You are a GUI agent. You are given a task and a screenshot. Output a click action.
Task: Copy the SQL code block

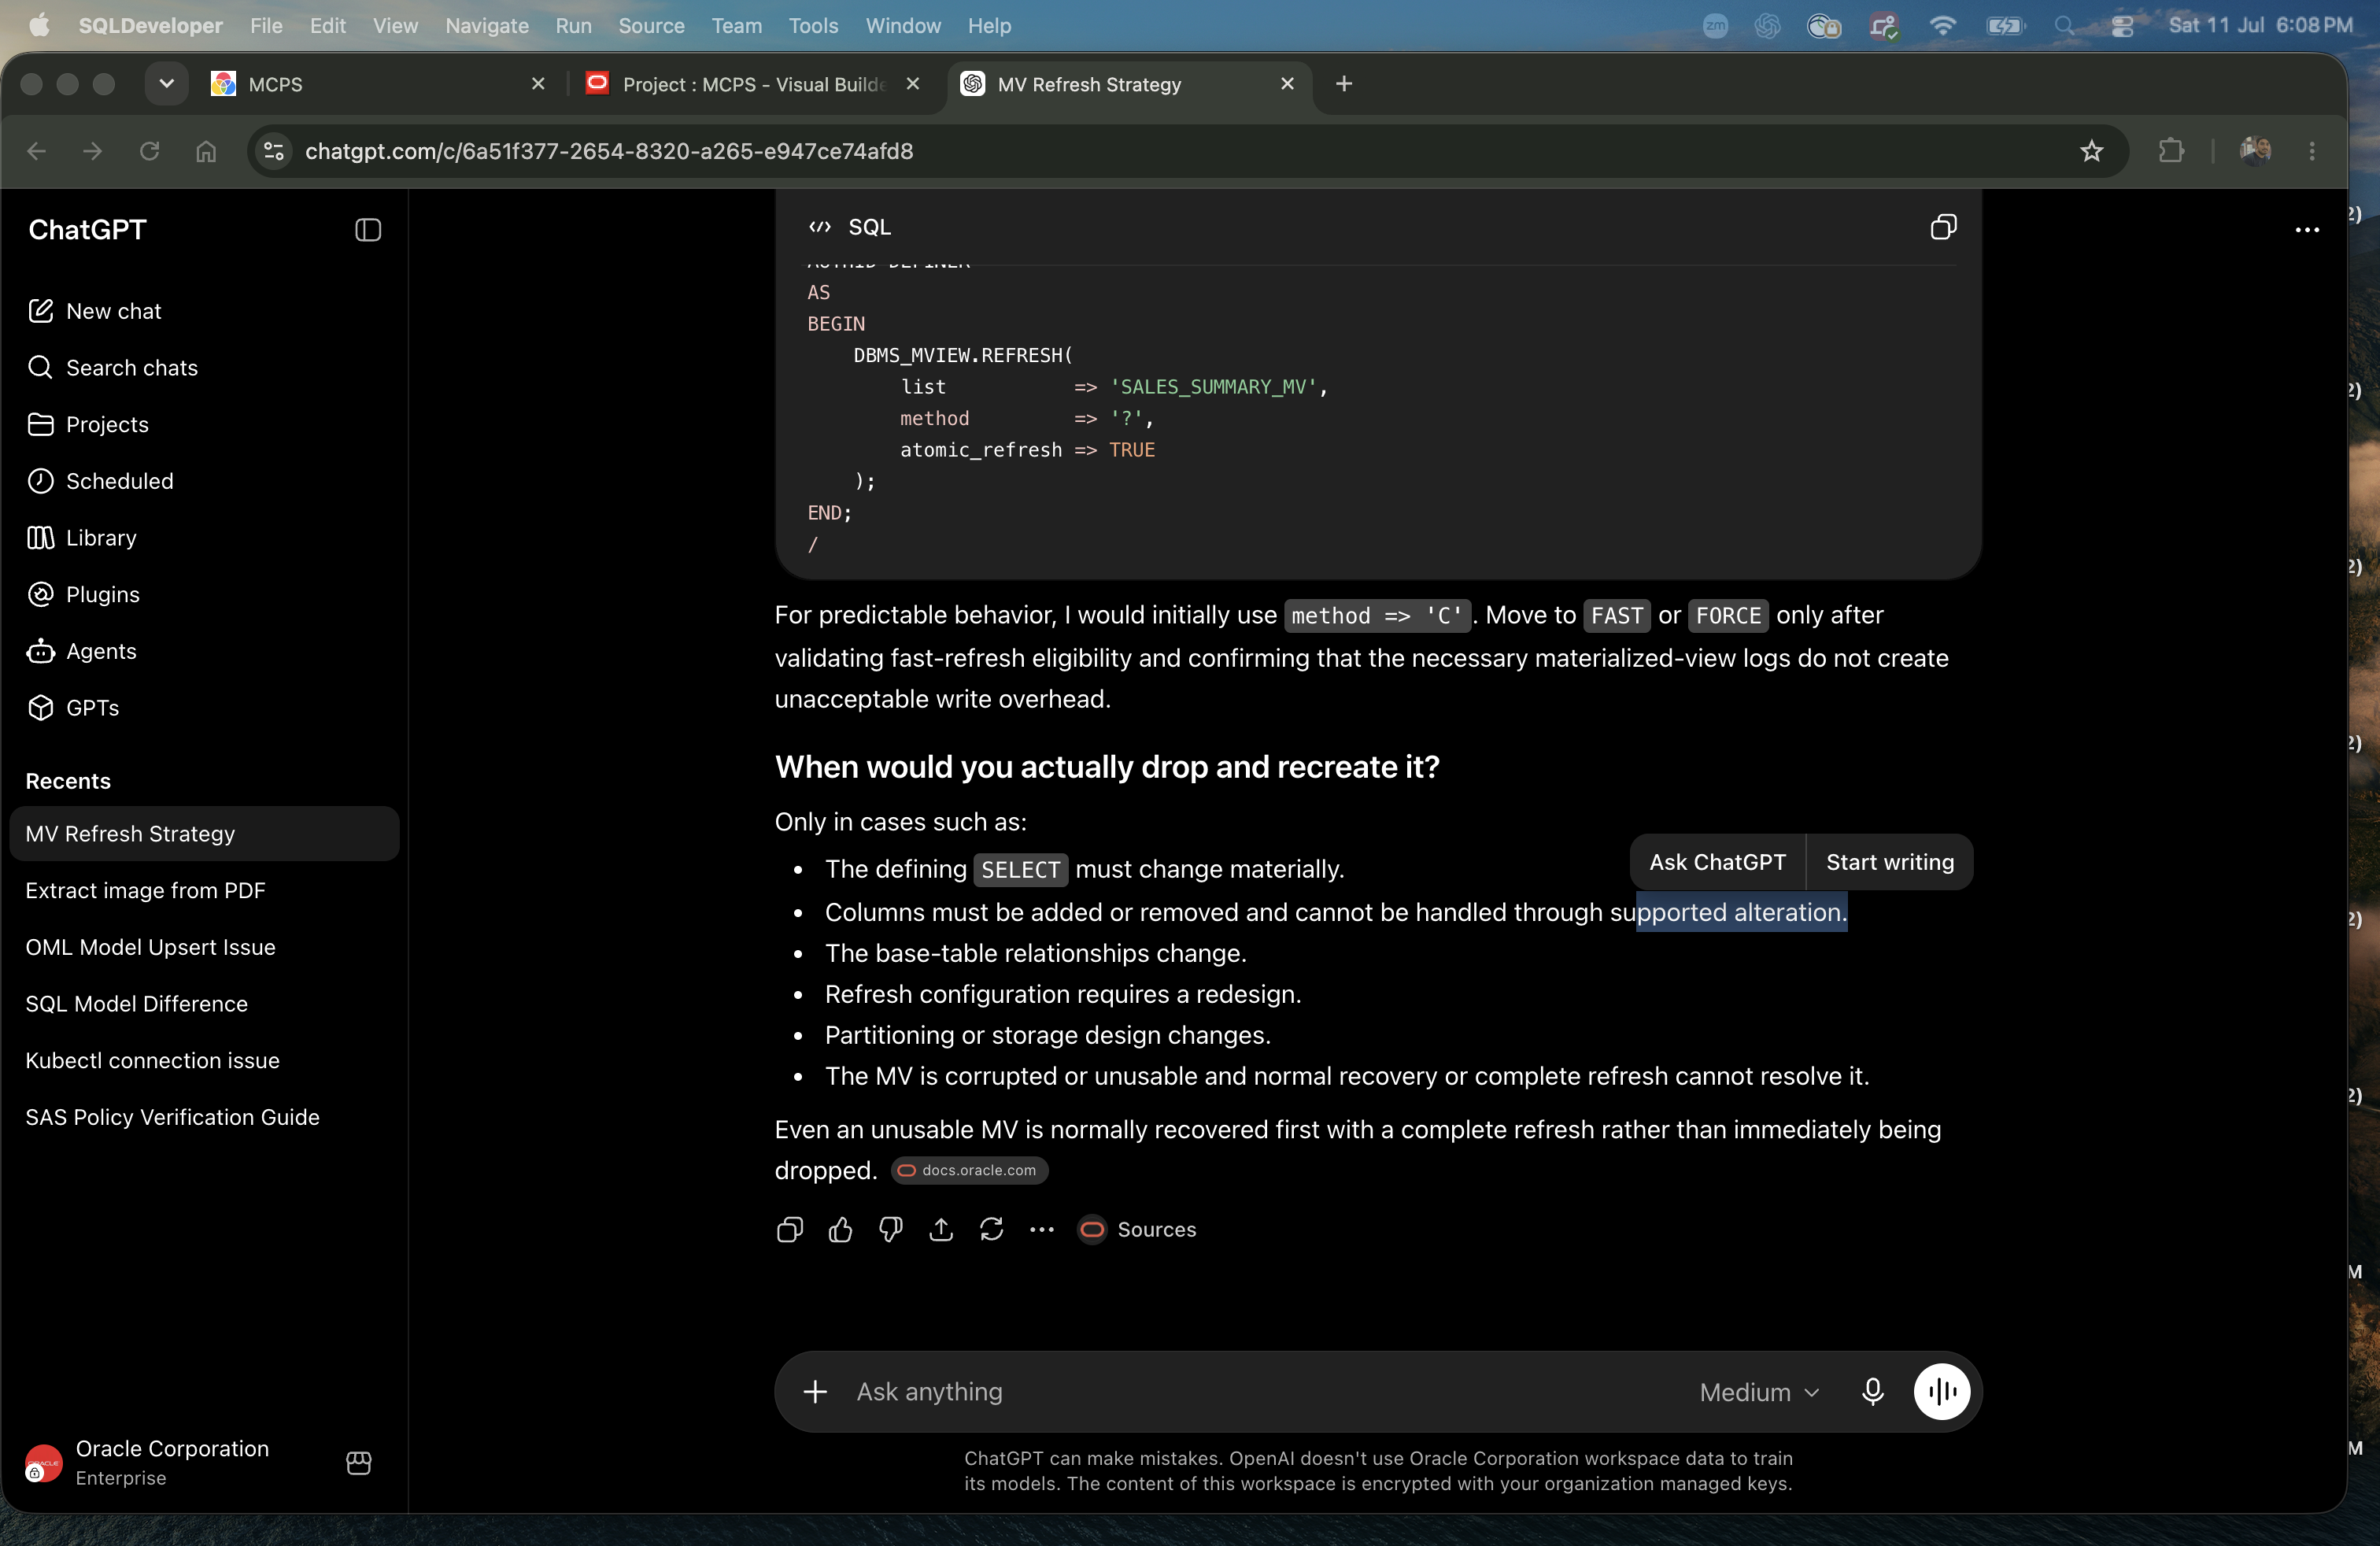click(x=1942, y=227)
